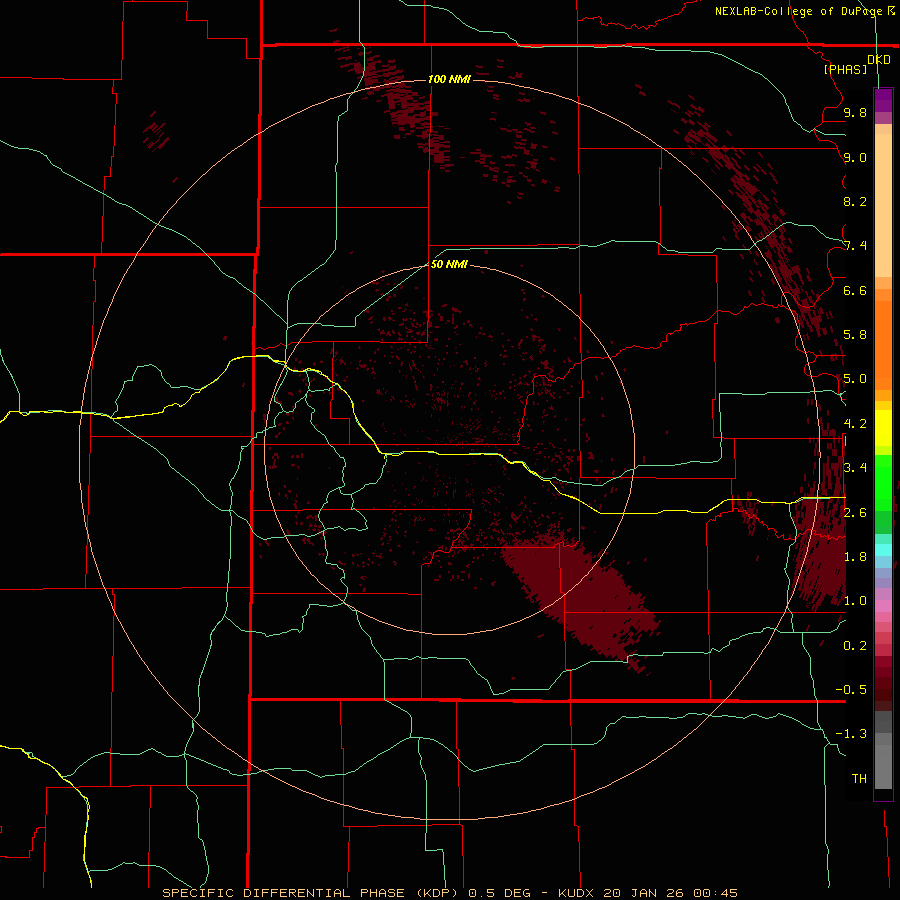The image size is (900, 900).
Task: Click the 1.0 value on the color scale
Action: coord(855,601)
